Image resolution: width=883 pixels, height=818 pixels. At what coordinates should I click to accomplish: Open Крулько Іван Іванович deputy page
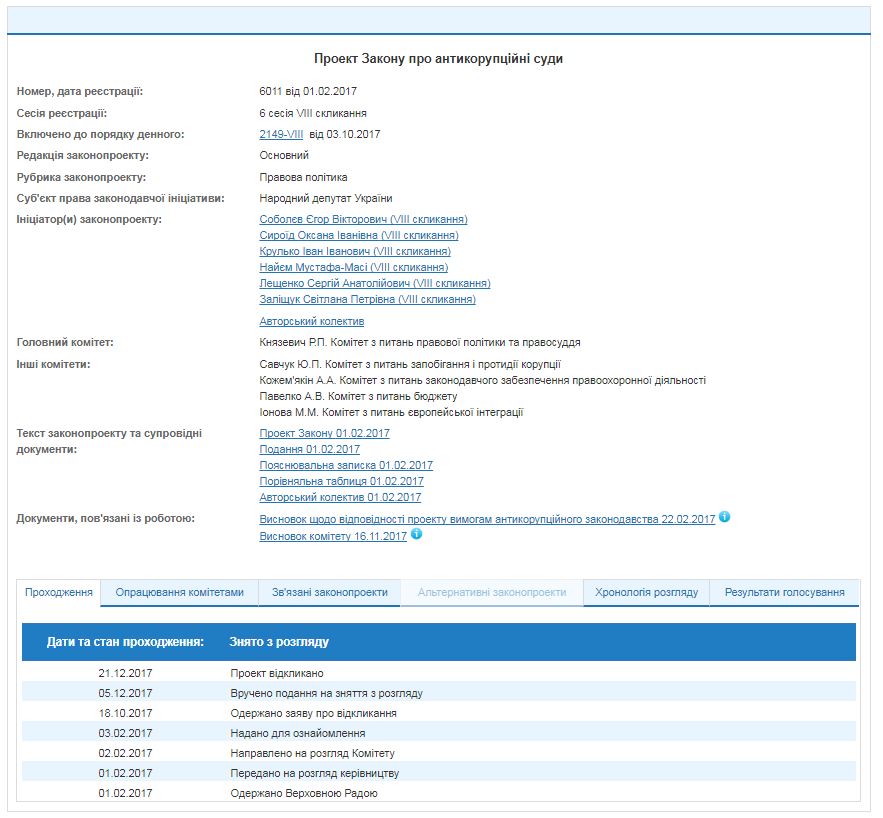(355, 251)
